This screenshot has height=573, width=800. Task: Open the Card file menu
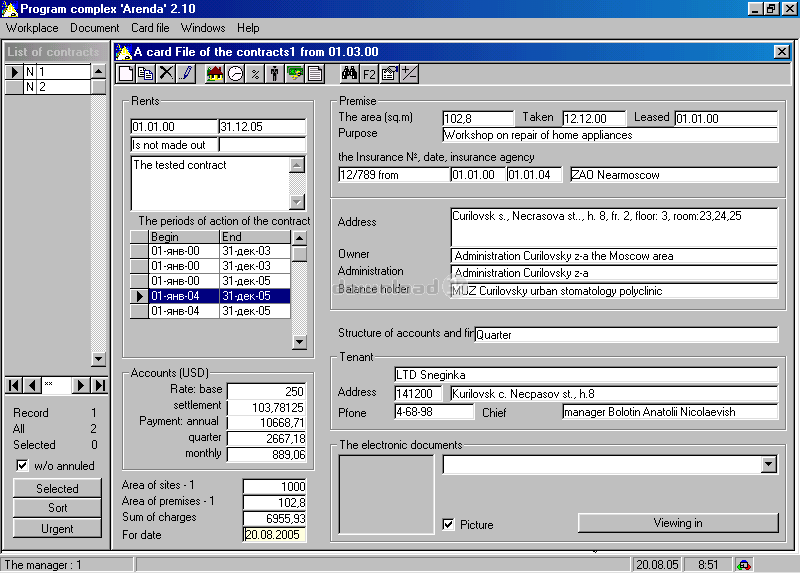click(150, 28)
